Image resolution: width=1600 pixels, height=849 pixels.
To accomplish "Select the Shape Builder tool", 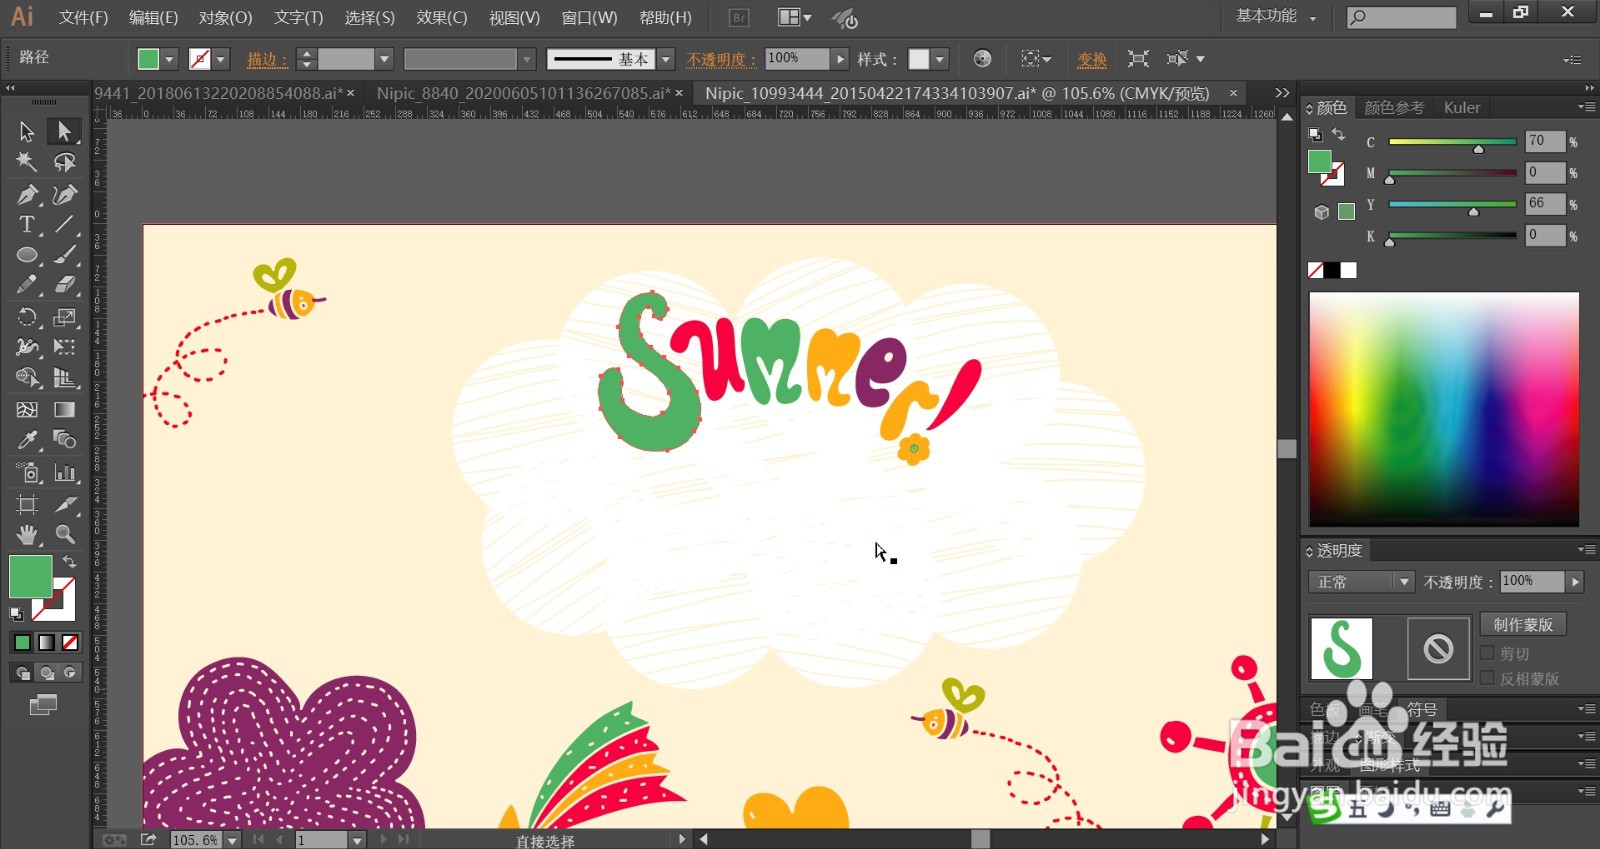I will point(27,378).
